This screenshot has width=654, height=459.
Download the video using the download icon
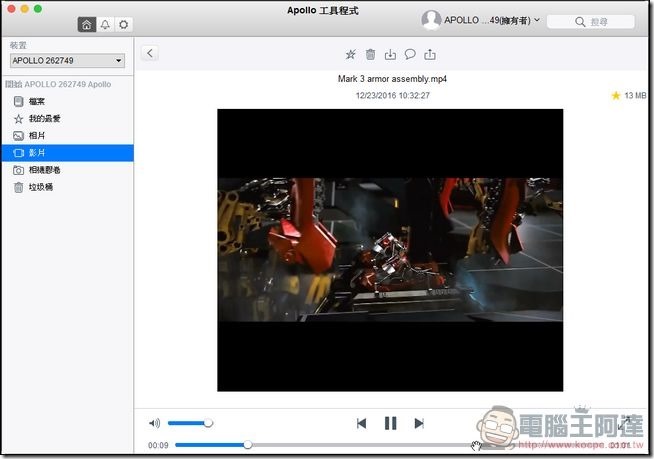click(390, 54)
